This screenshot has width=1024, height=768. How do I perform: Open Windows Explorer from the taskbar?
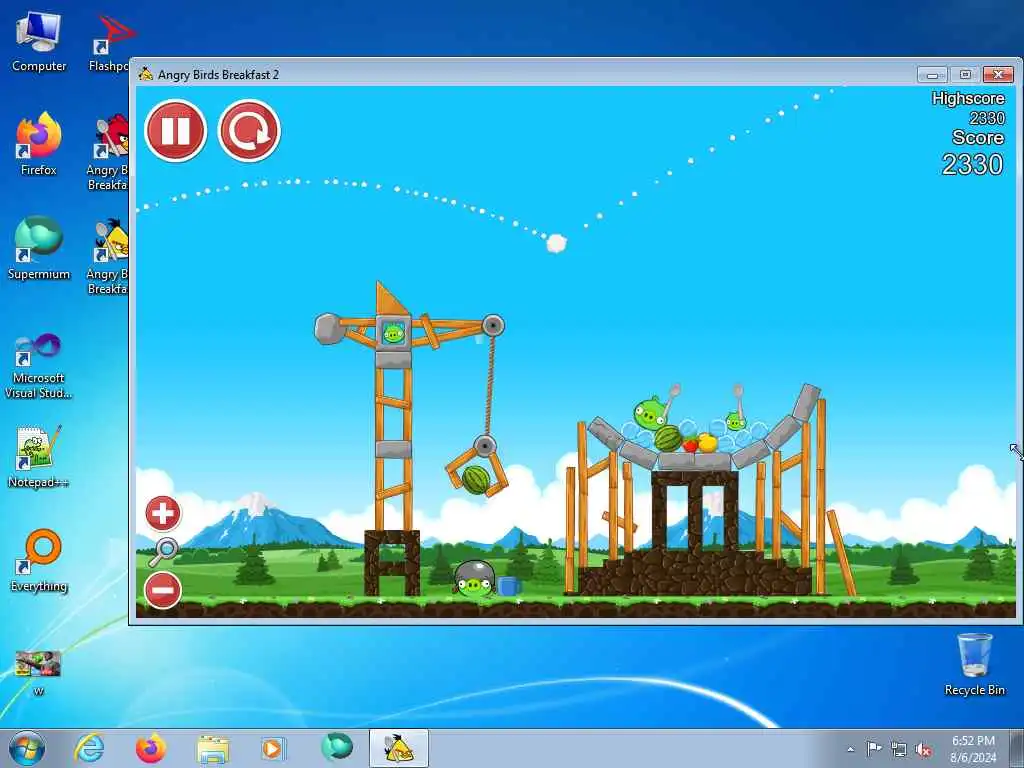coord(213,748)
